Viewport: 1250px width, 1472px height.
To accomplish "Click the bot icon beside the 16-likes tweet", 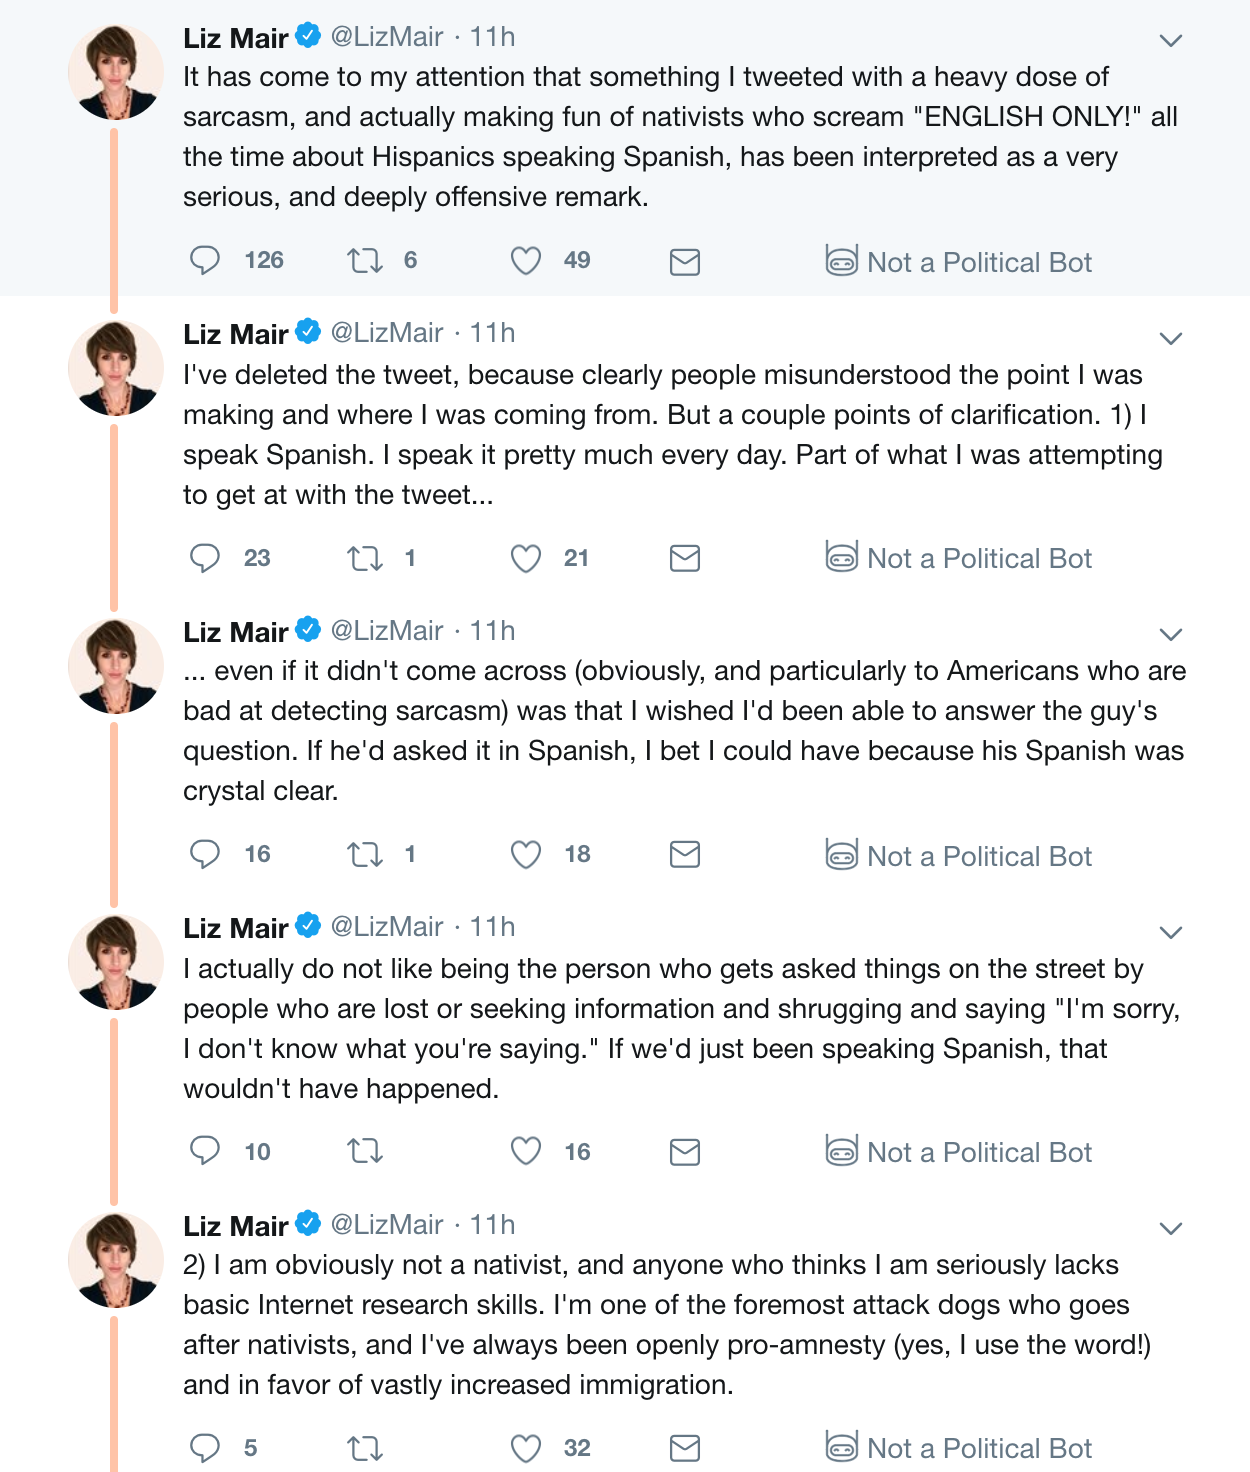I will coord(841,1150).
